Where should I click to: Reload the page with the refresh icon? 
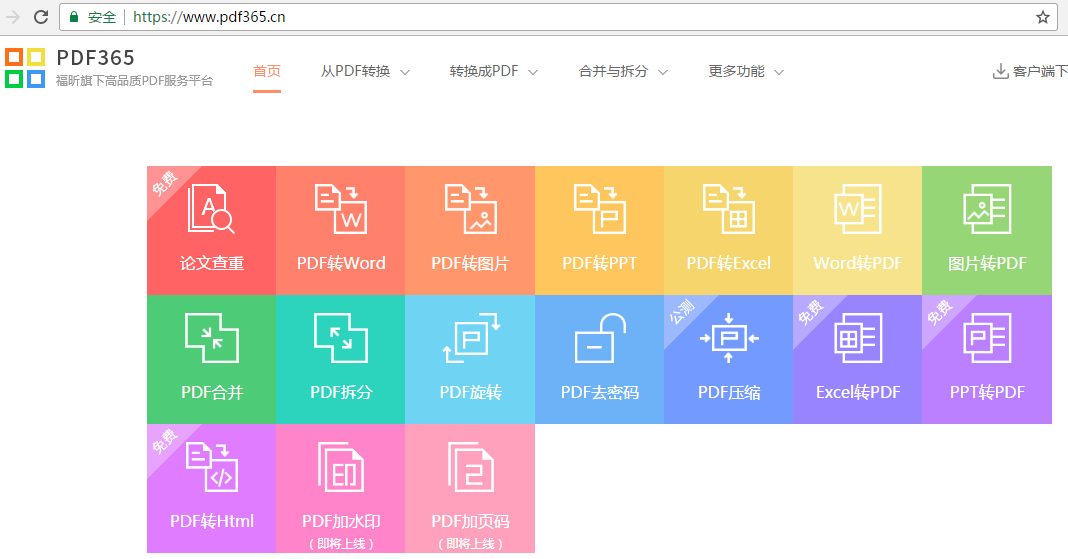click(41, 17)
